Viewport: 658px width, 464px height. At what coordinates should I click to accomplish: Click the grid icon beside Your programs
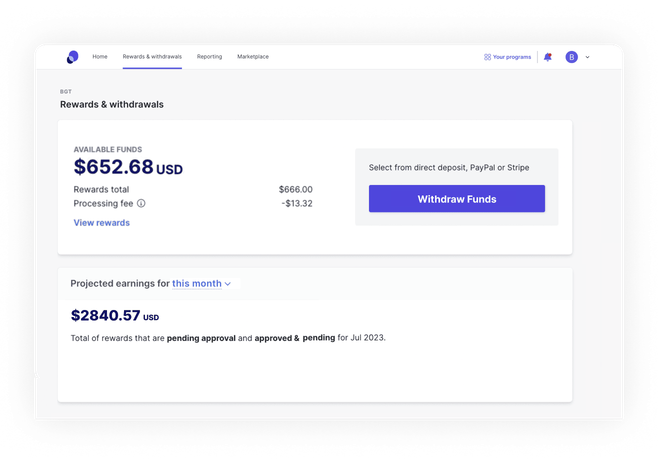pyautogui.click(x=487, y=57)
